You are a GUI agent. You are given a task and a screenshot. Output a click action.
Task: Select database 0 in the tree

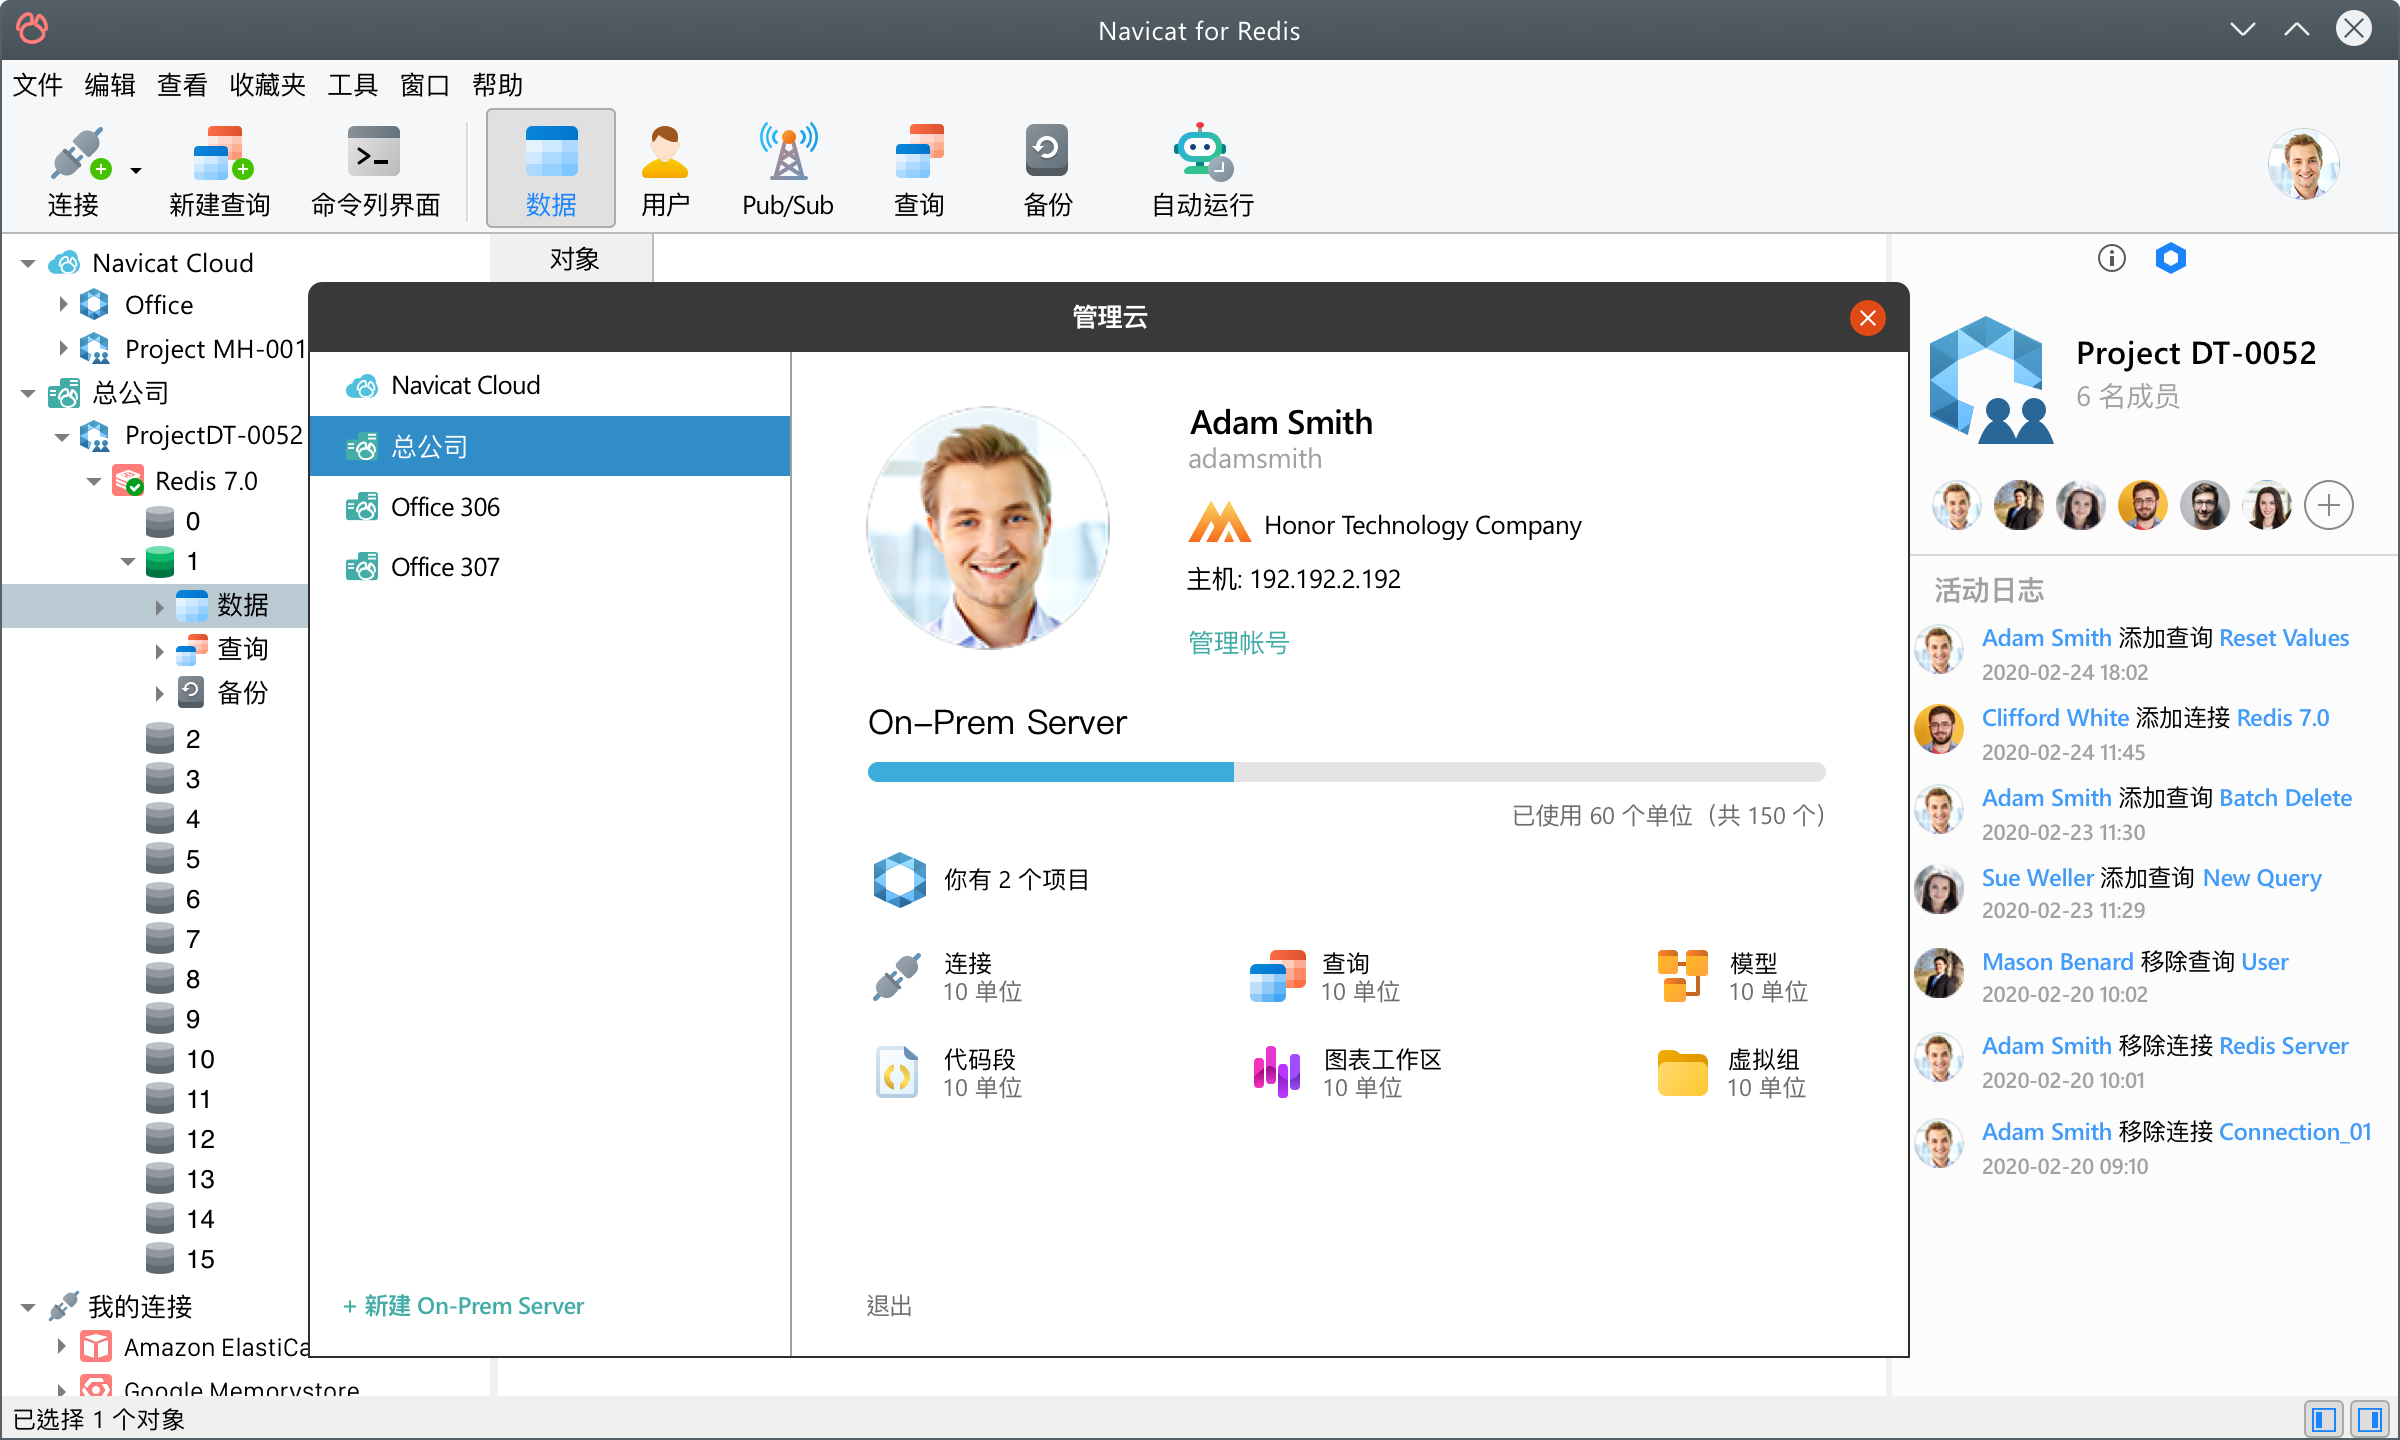click(x=173, y=521)
